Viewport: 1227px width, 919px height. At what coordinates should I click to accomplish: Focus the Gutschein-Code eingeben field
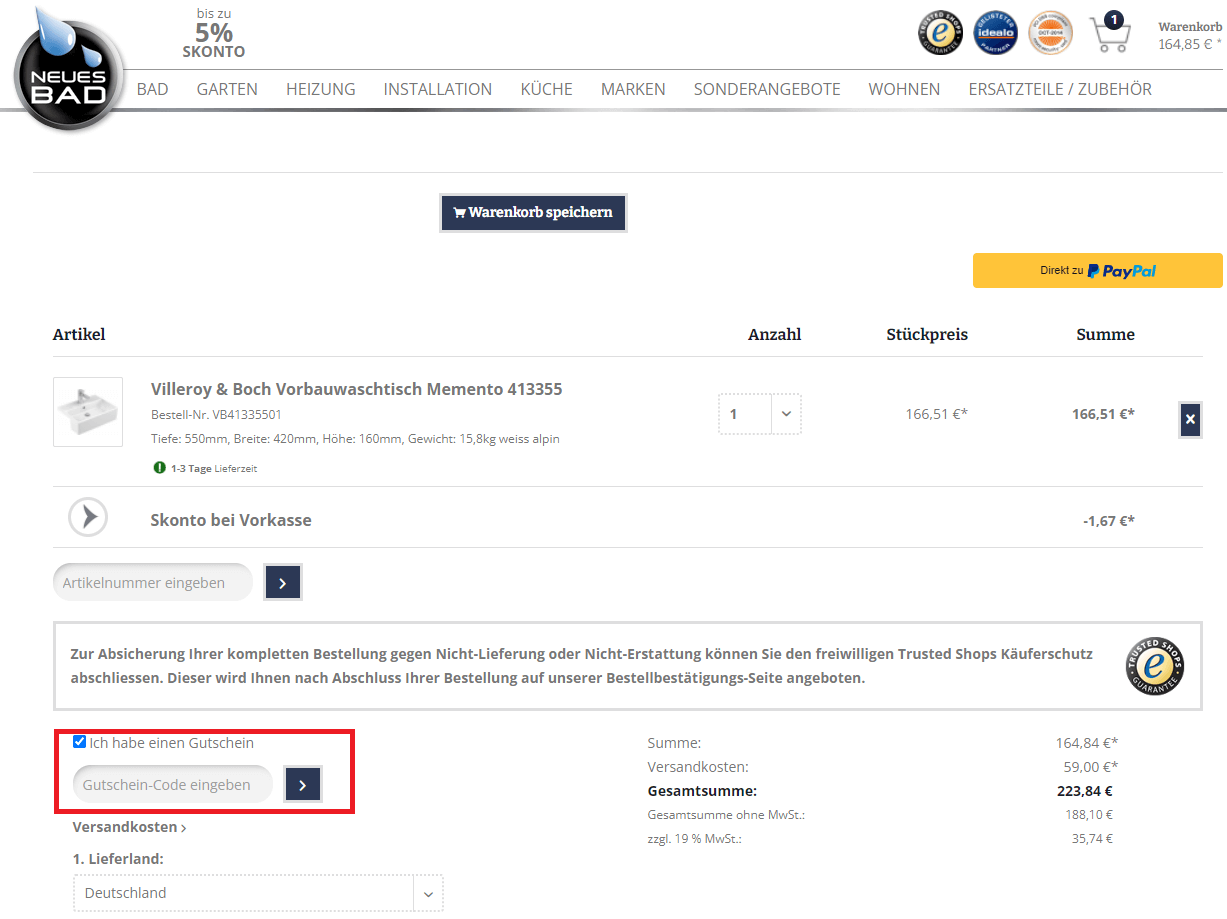pyautogui.click(x=173, y=785)
